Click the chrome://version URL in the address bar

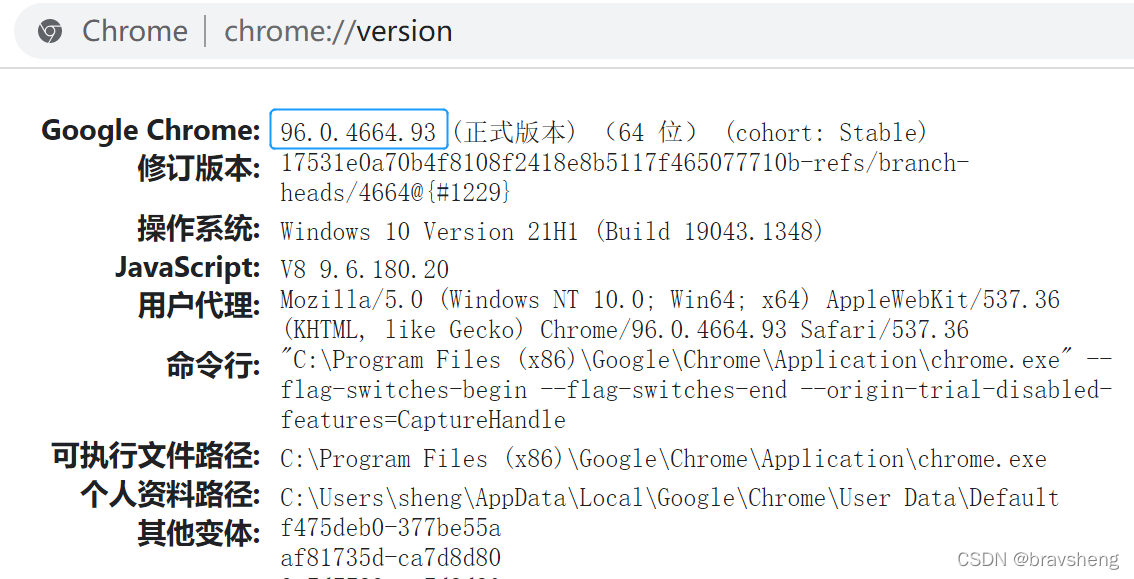[x=338, y=31]
